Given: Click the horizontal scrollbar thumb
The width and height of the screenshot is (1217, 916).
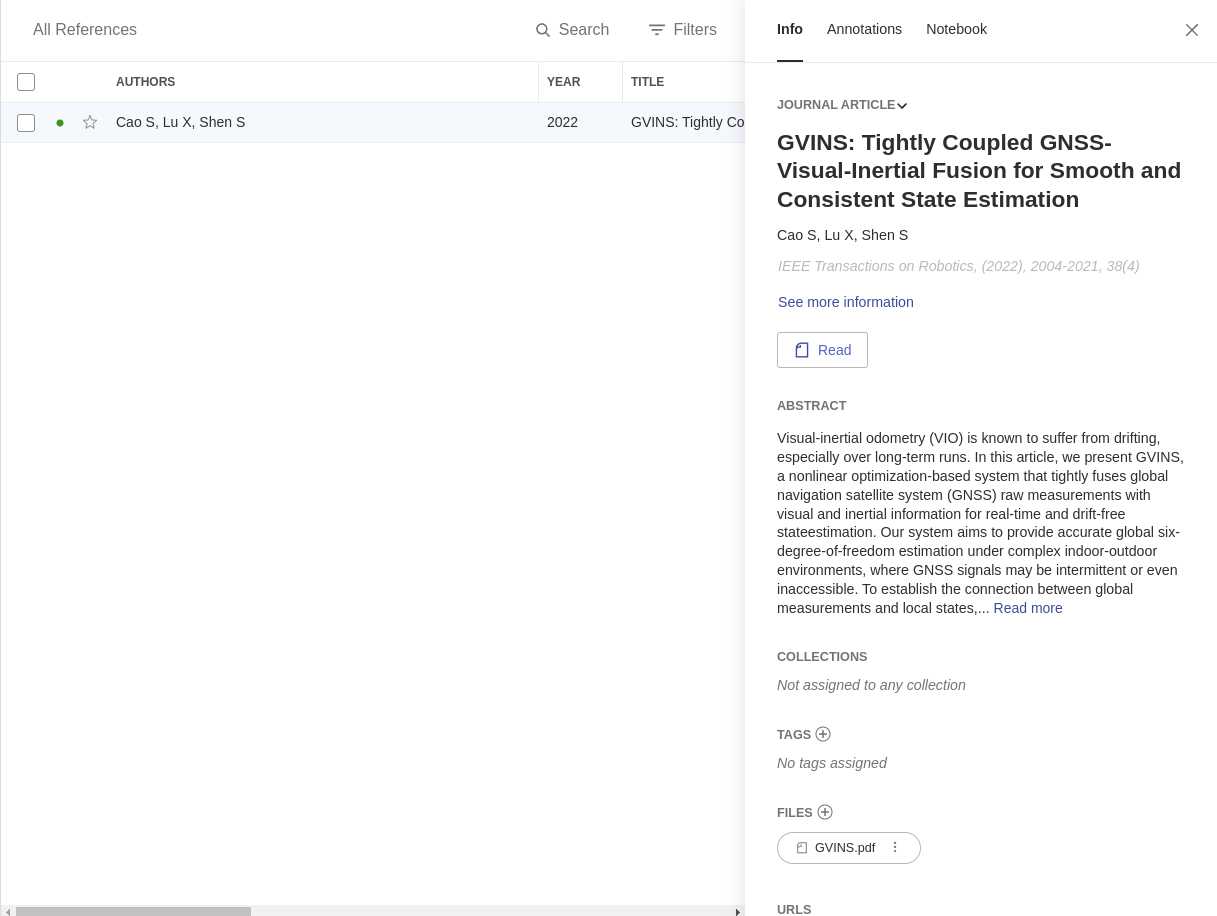Looking at the screenshot, I should click(x=133, y=911).
